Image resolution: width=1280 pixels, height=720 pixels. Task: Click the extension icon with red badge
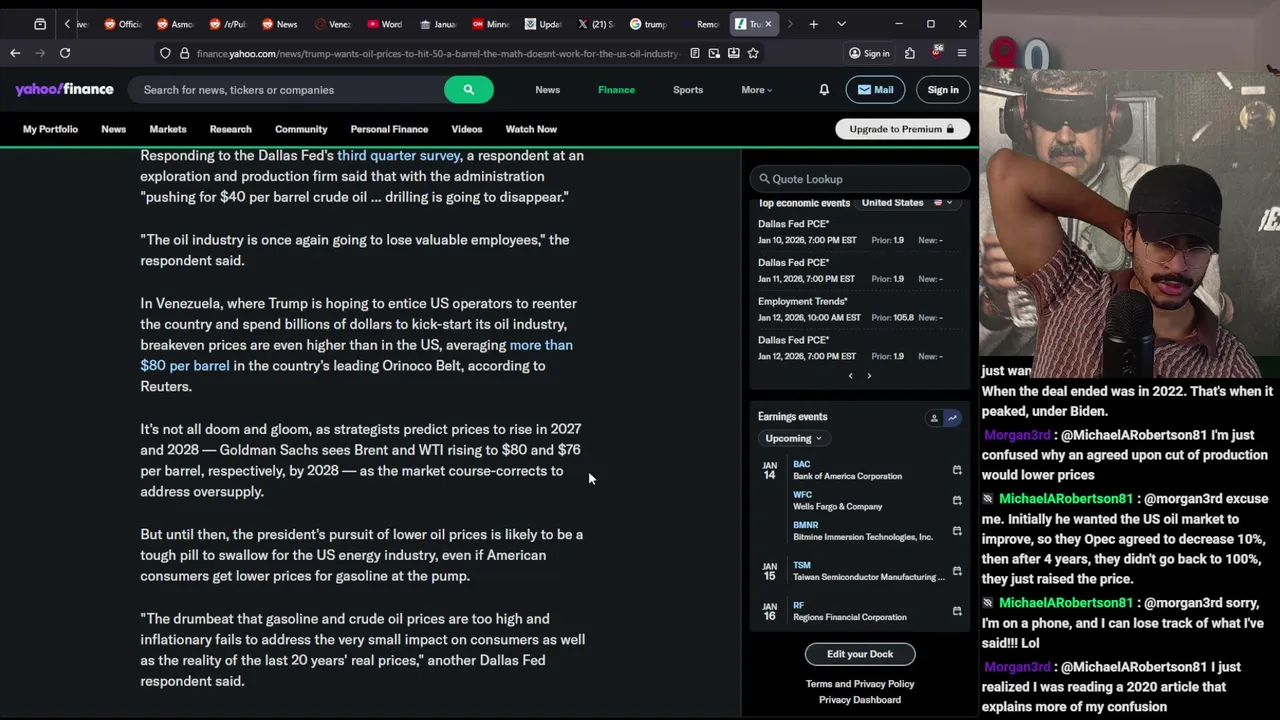point(936,52)
